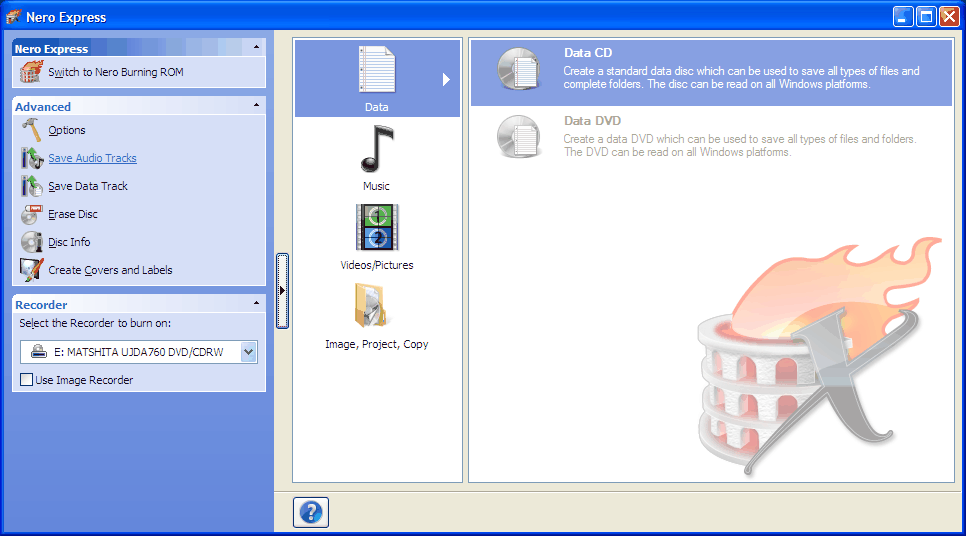Open the recorder selection dropdown
Image resolution: width=966 pixels, height=536 pixels.
click(x=248, y=352)
